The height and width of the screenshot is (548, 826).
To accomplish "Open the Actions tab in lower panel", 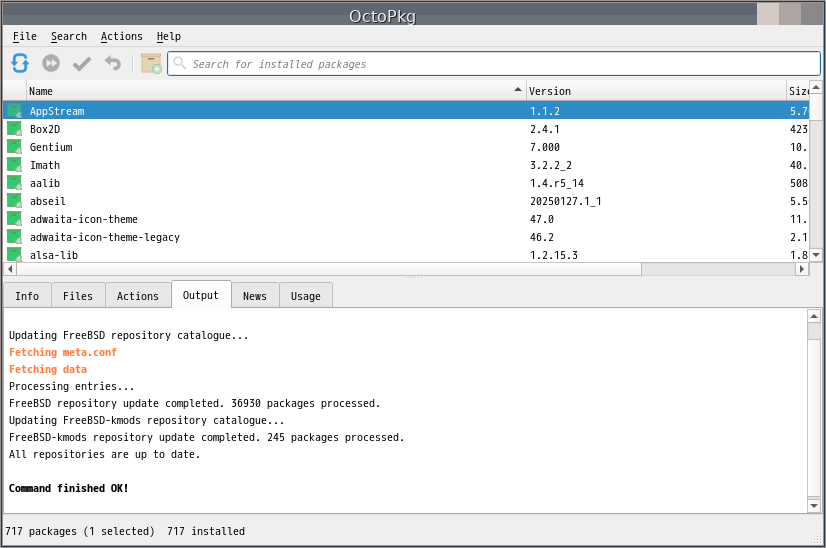I will pyautogui.click(x=137, y=296).
